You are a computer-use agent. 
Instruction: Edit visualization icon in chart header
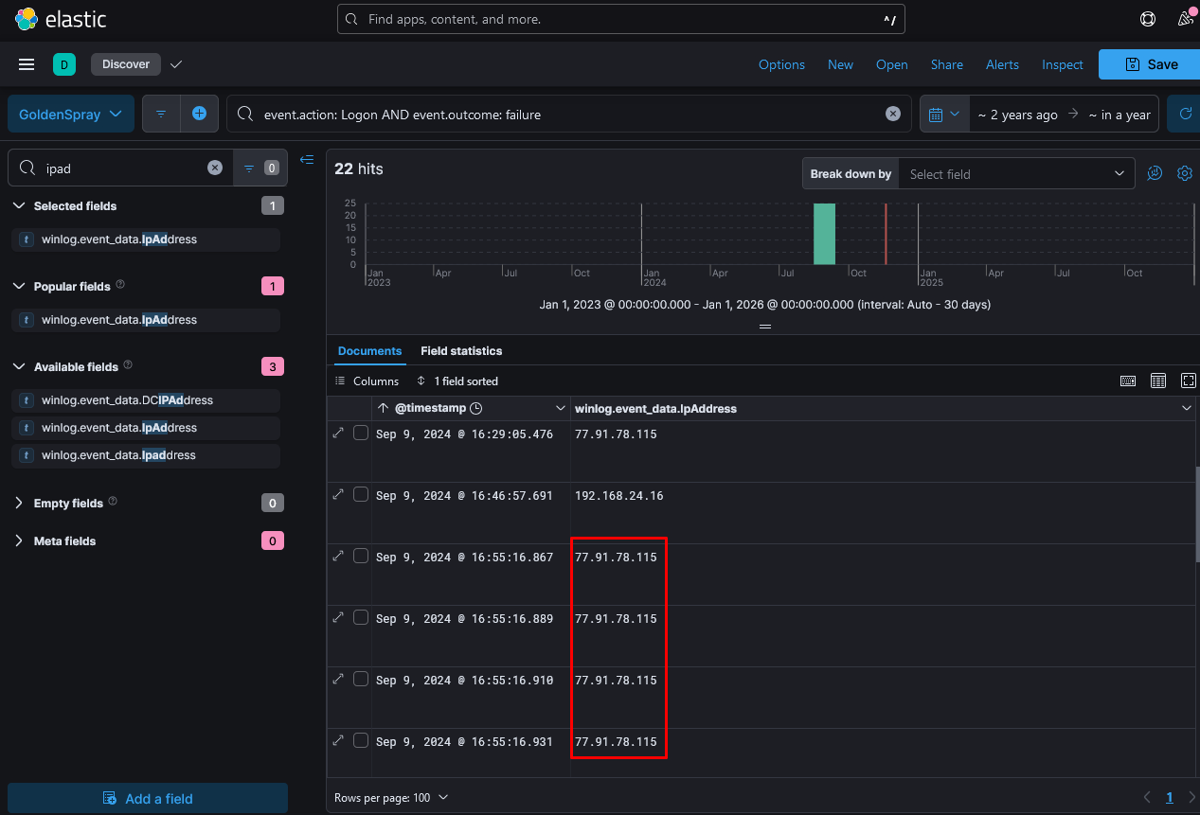pos(1155,173)
